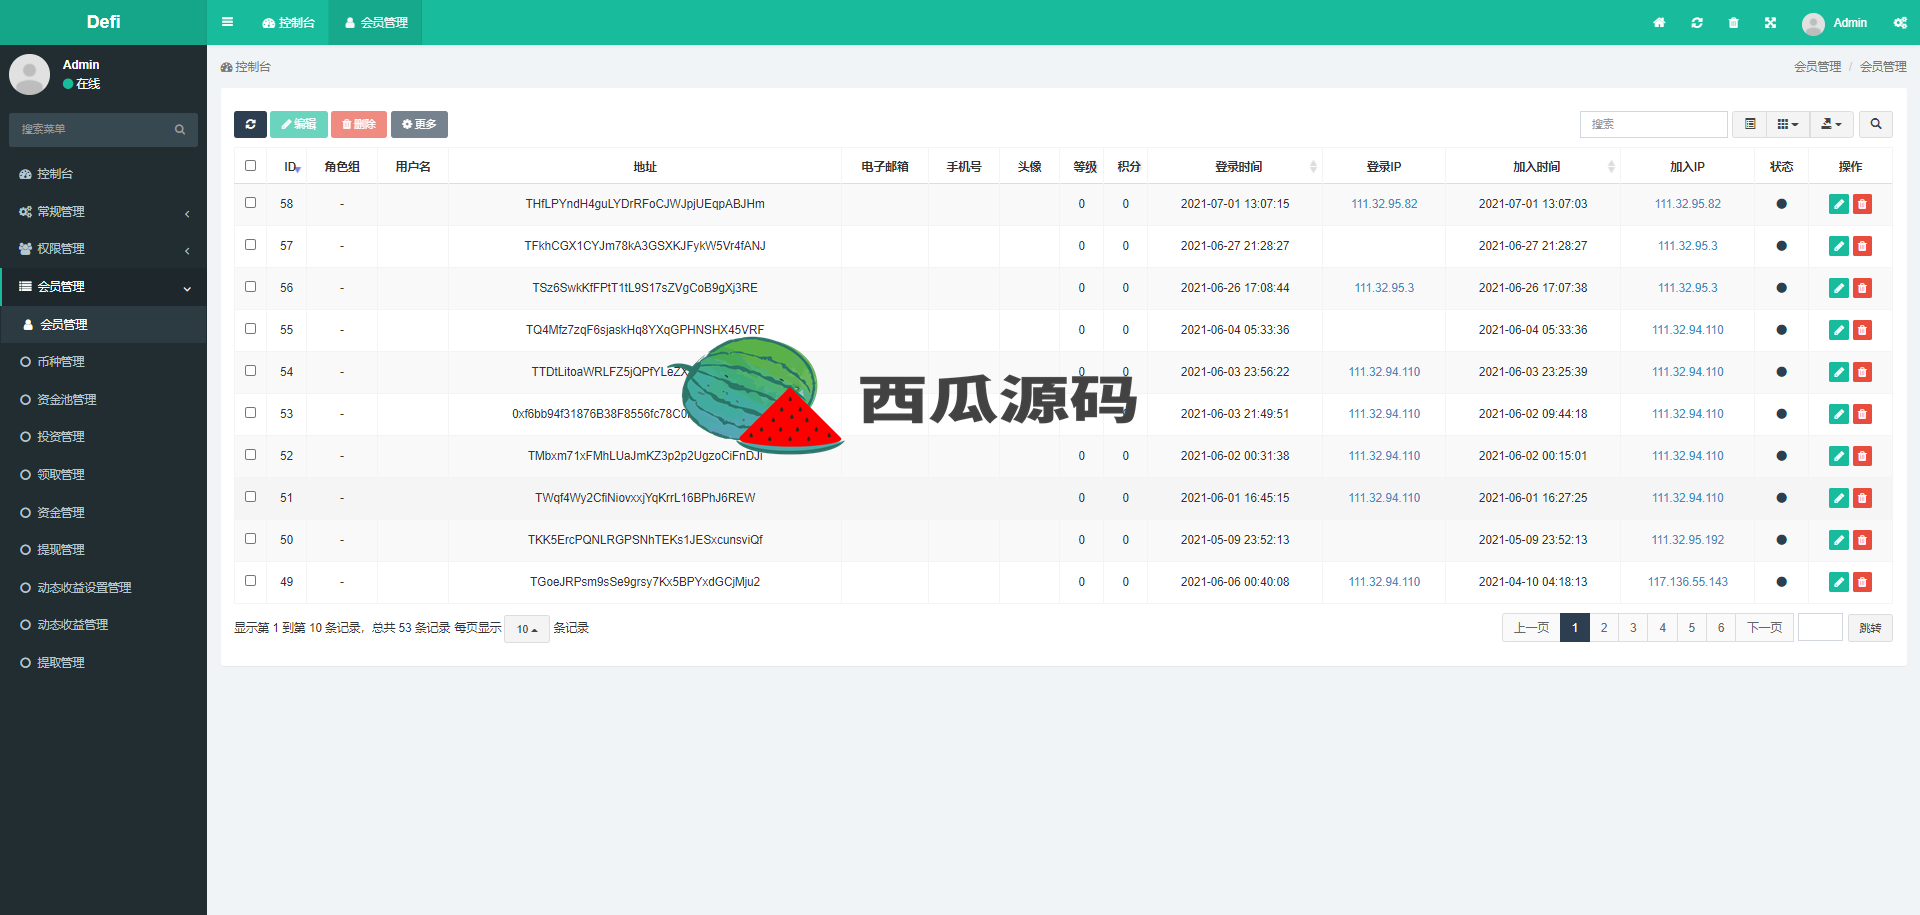Open the page size dropdown showing 10
This screenshot has height=915, width=1920.
click(526, 629)
